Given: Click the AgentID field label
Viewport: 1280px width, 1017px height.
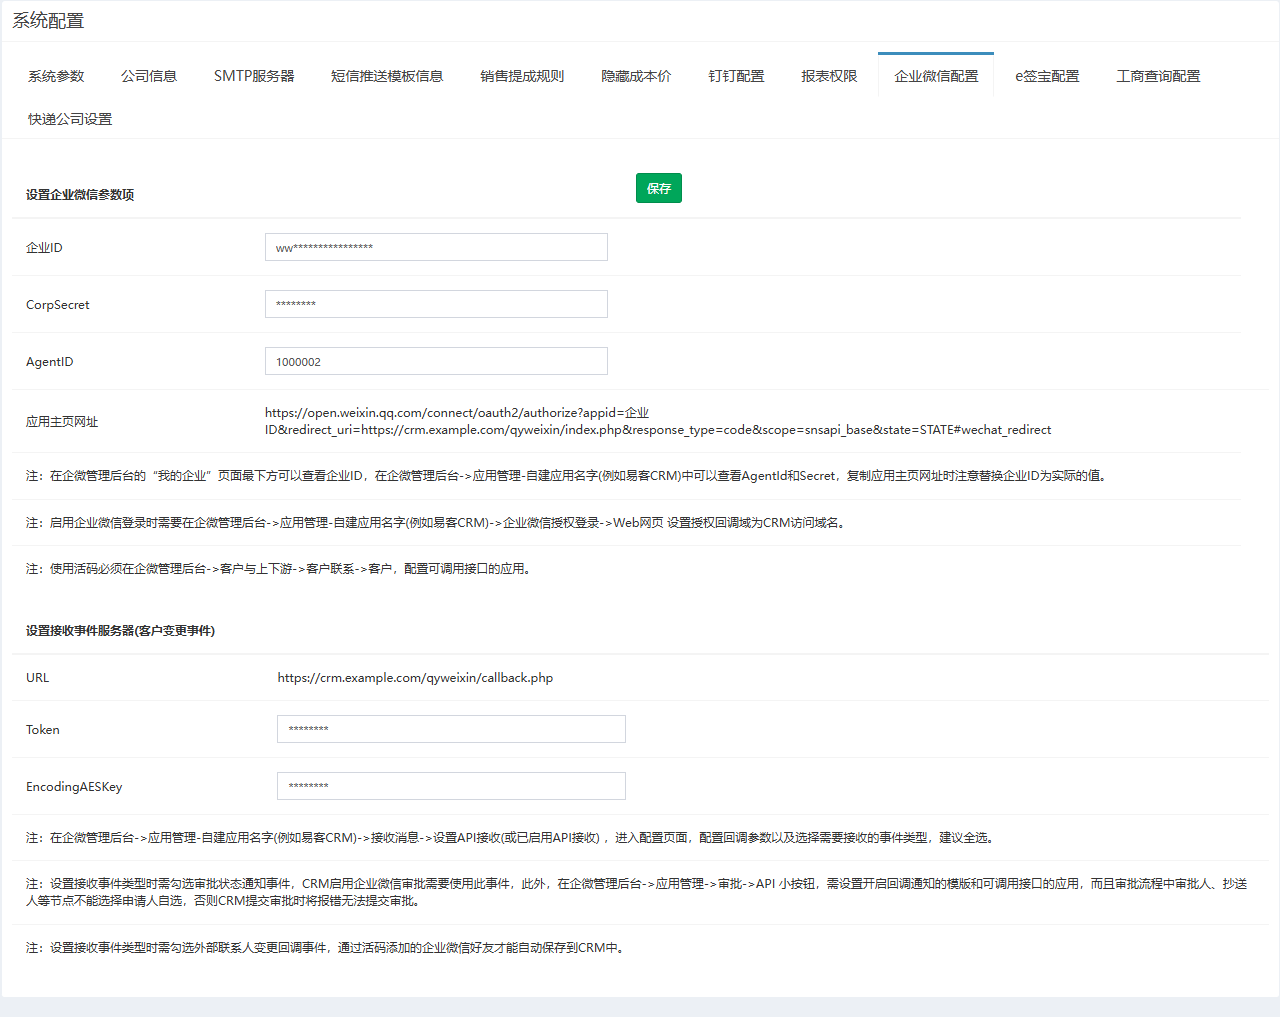Looking at the screenshot, I should pyautogui.click(x=50, y=362).
